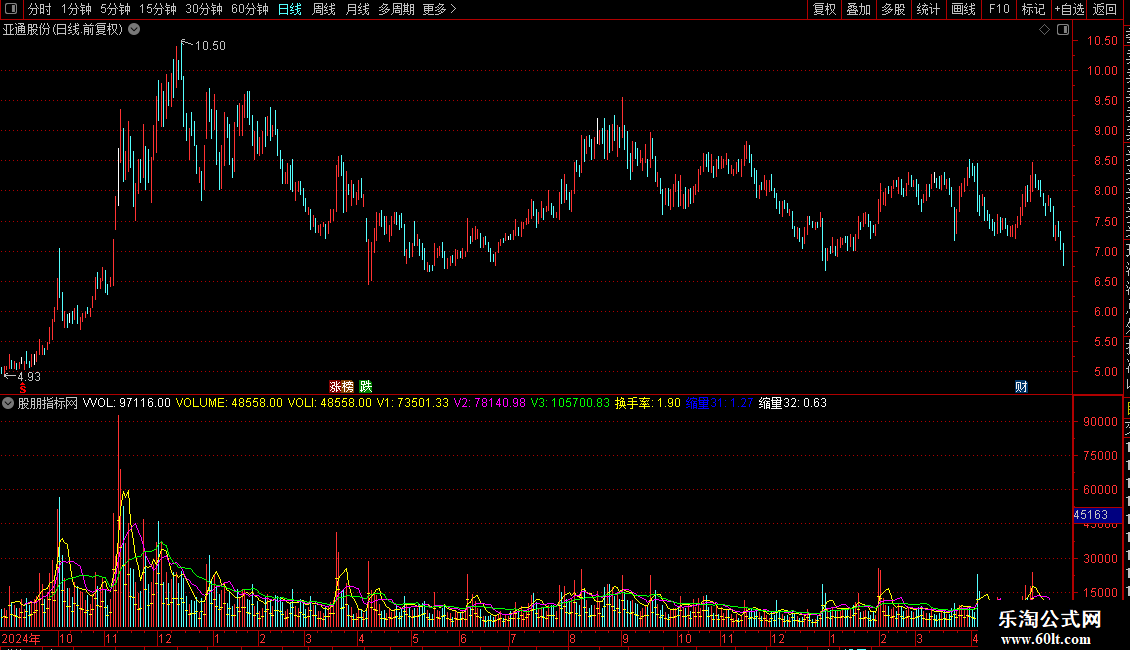Click the V3: 105700.83 indicator value
The height and width of the screenshot is (650, 1130).
tap(570, 403)
